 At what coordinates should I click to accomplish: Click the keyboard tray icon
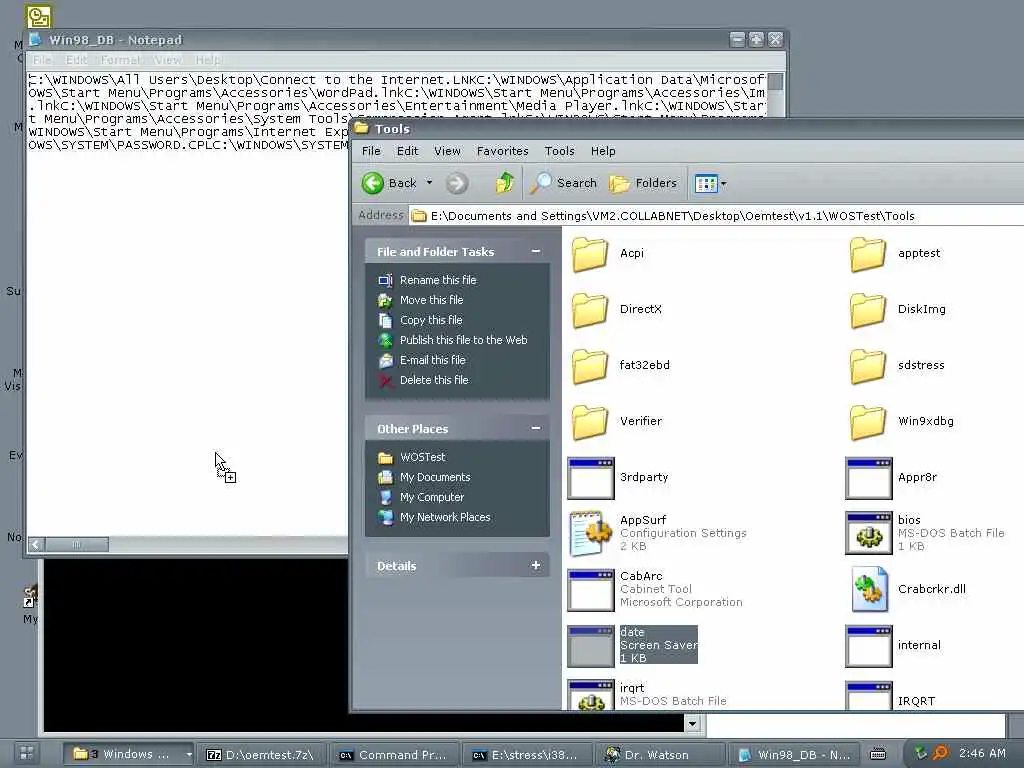878,754
